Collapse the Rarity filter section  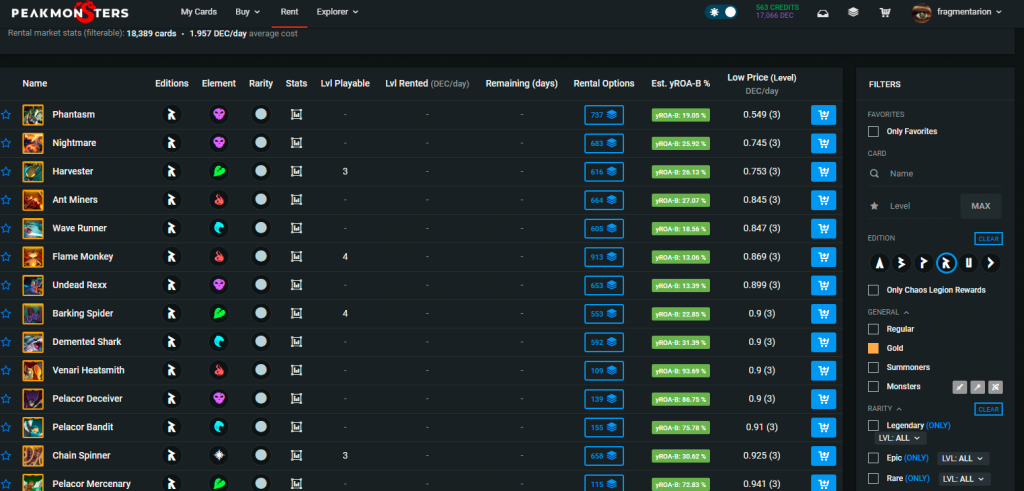(884, 409)
